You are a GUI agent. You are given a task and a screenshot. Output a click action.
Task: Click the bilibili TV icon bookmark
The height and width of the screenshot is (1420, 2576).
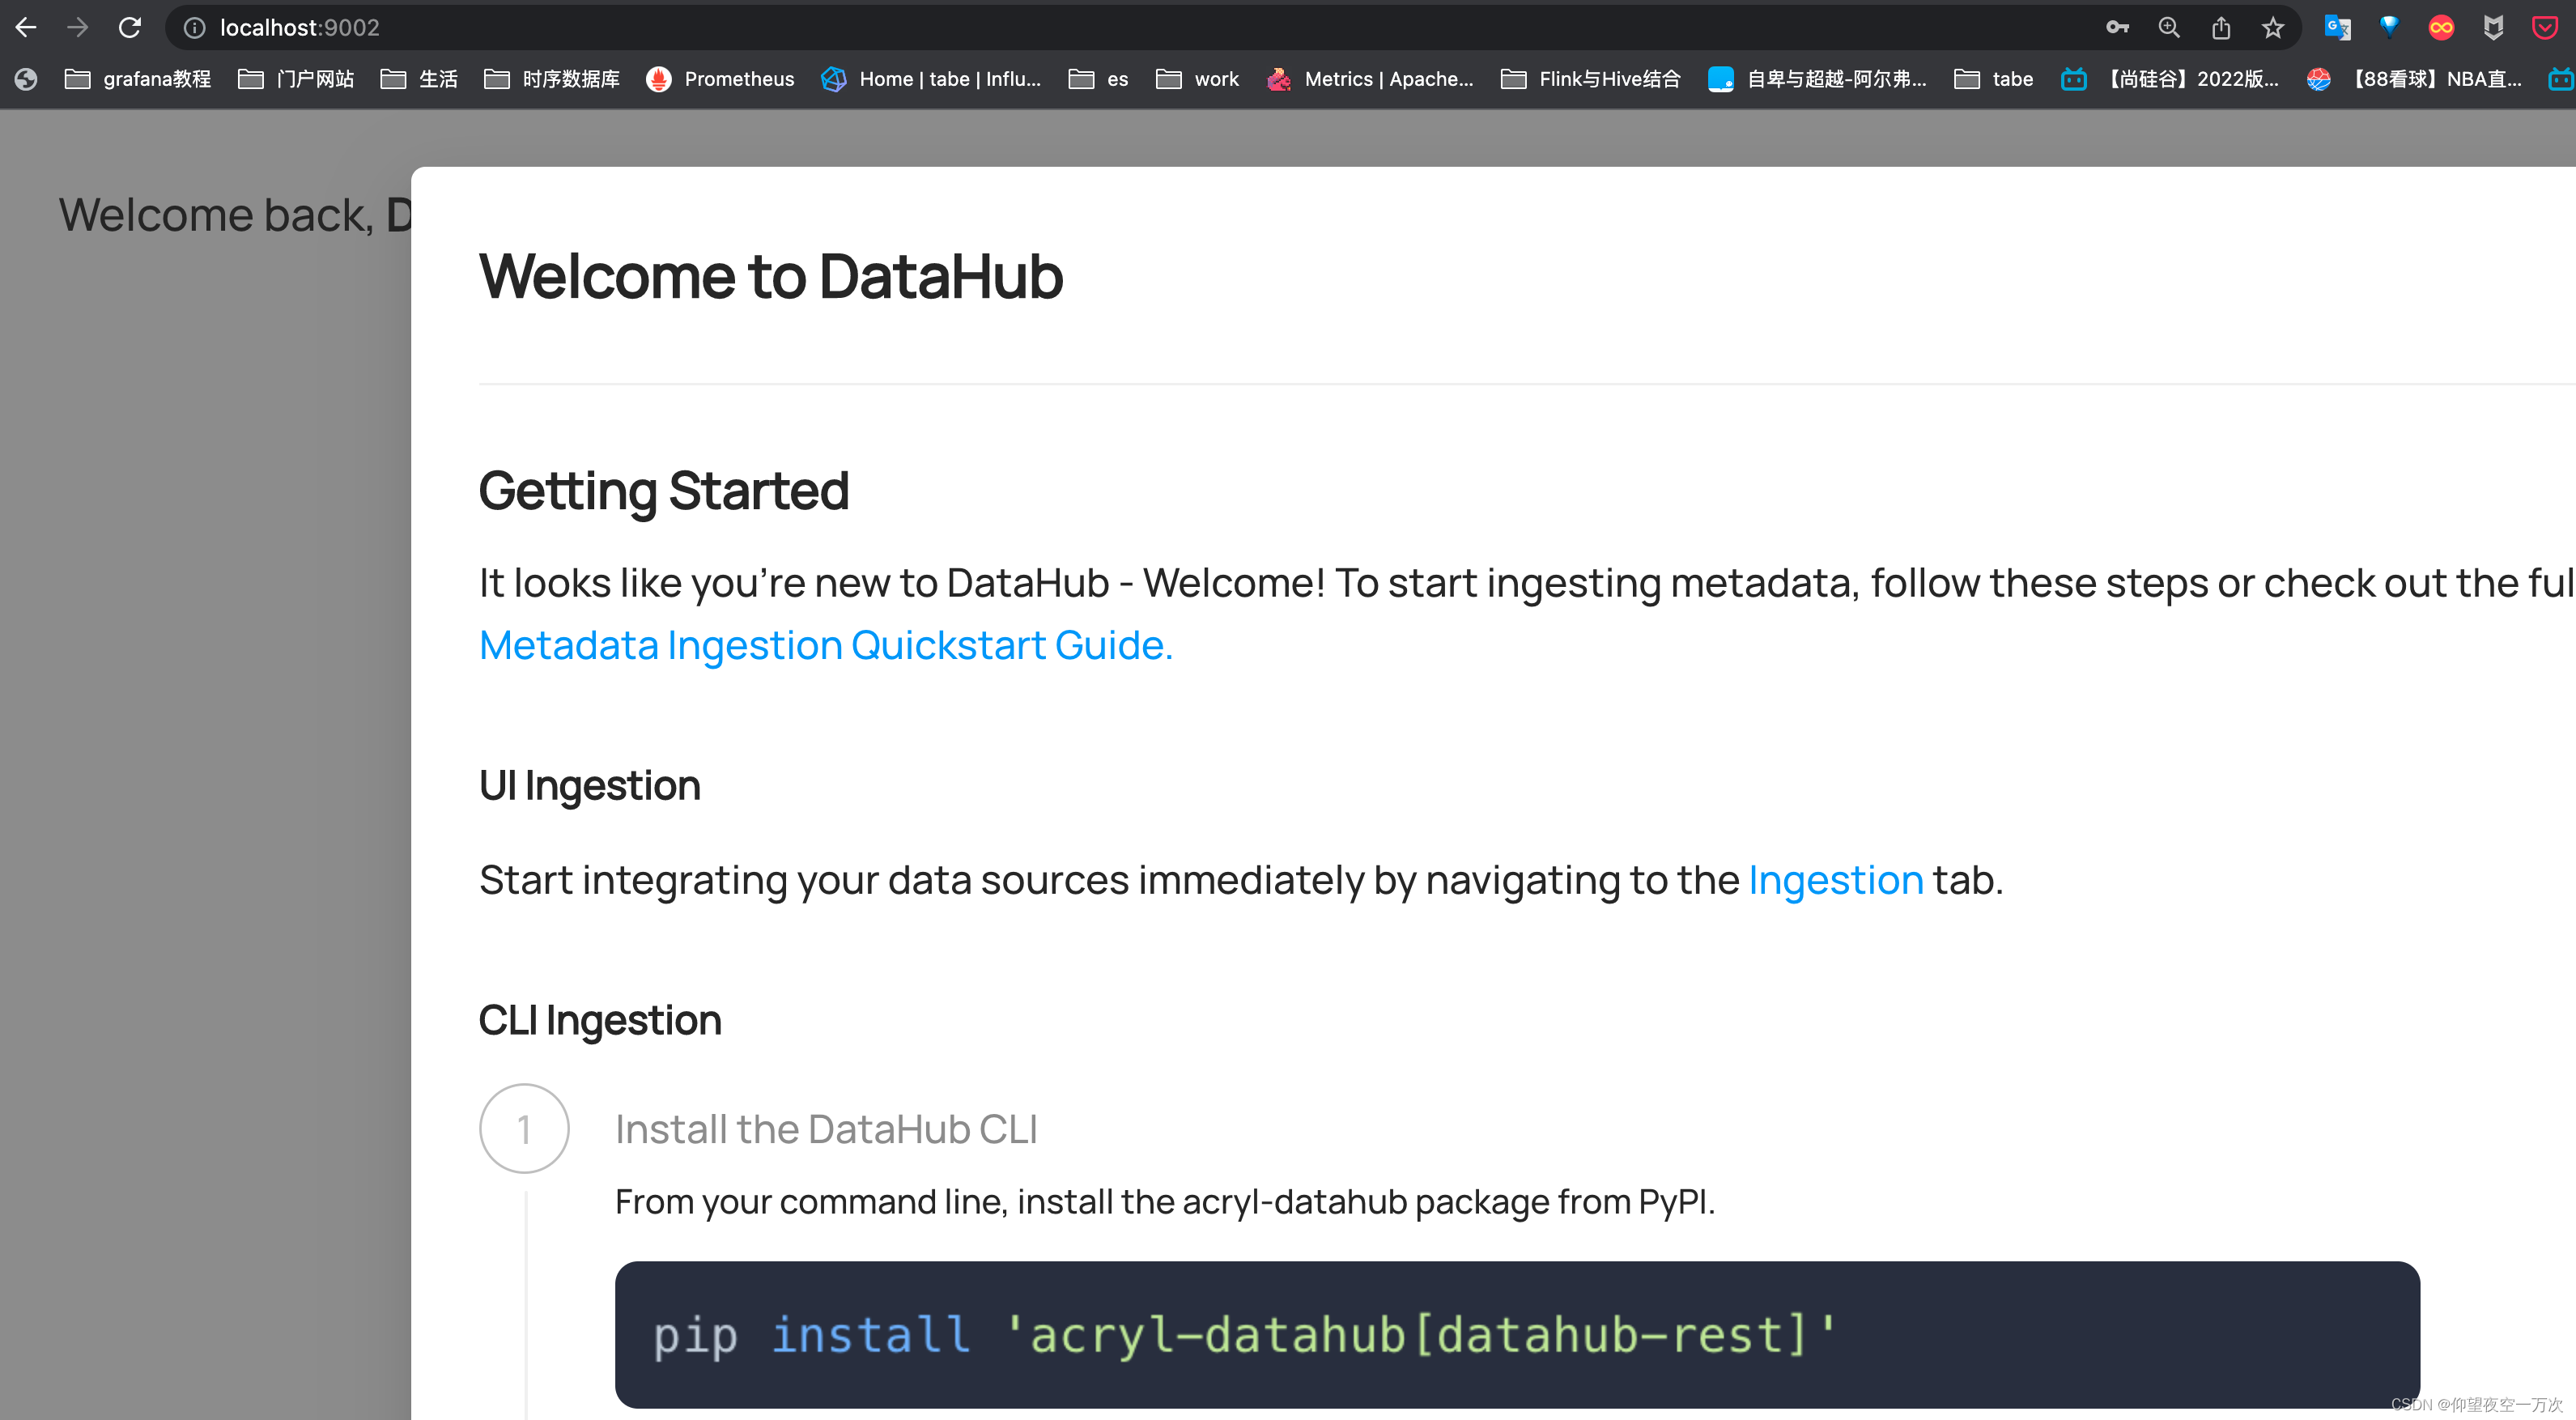2073,79
